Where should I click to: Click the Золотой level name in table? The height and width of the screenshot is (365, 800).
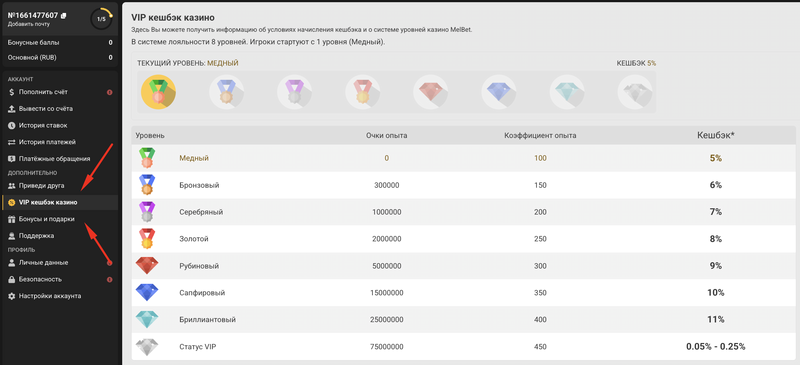click(194, 239)
